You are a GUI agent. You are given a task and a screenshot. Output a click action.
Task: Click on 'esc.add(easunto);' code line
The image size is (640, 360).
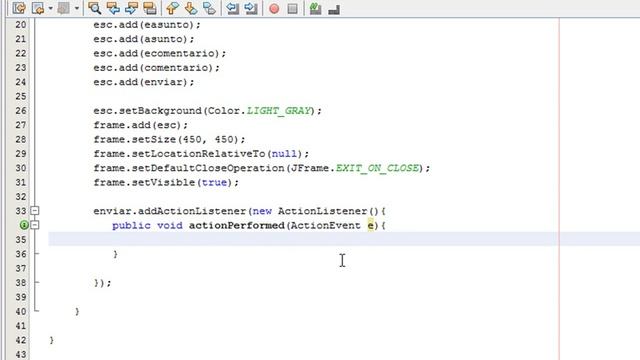click(147, 25)
